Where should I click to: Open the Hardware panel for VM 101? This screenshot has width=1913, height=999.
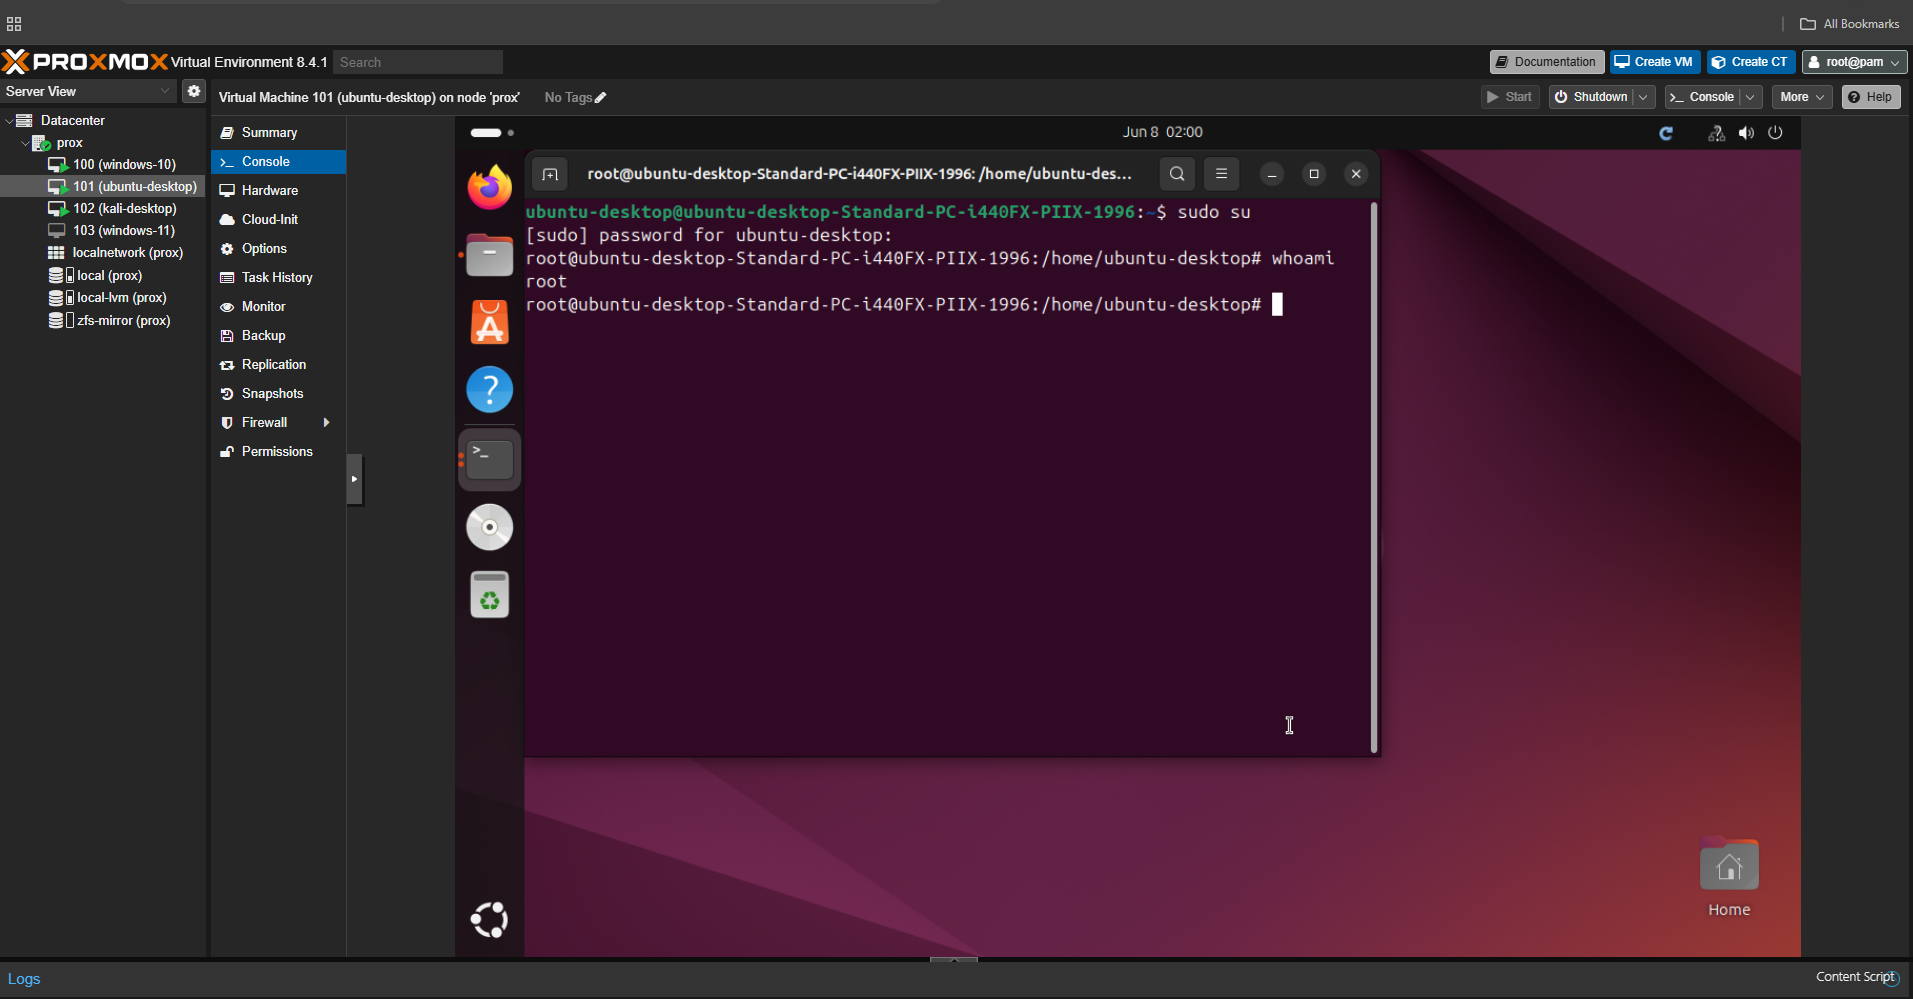click(x=268, y=190)
